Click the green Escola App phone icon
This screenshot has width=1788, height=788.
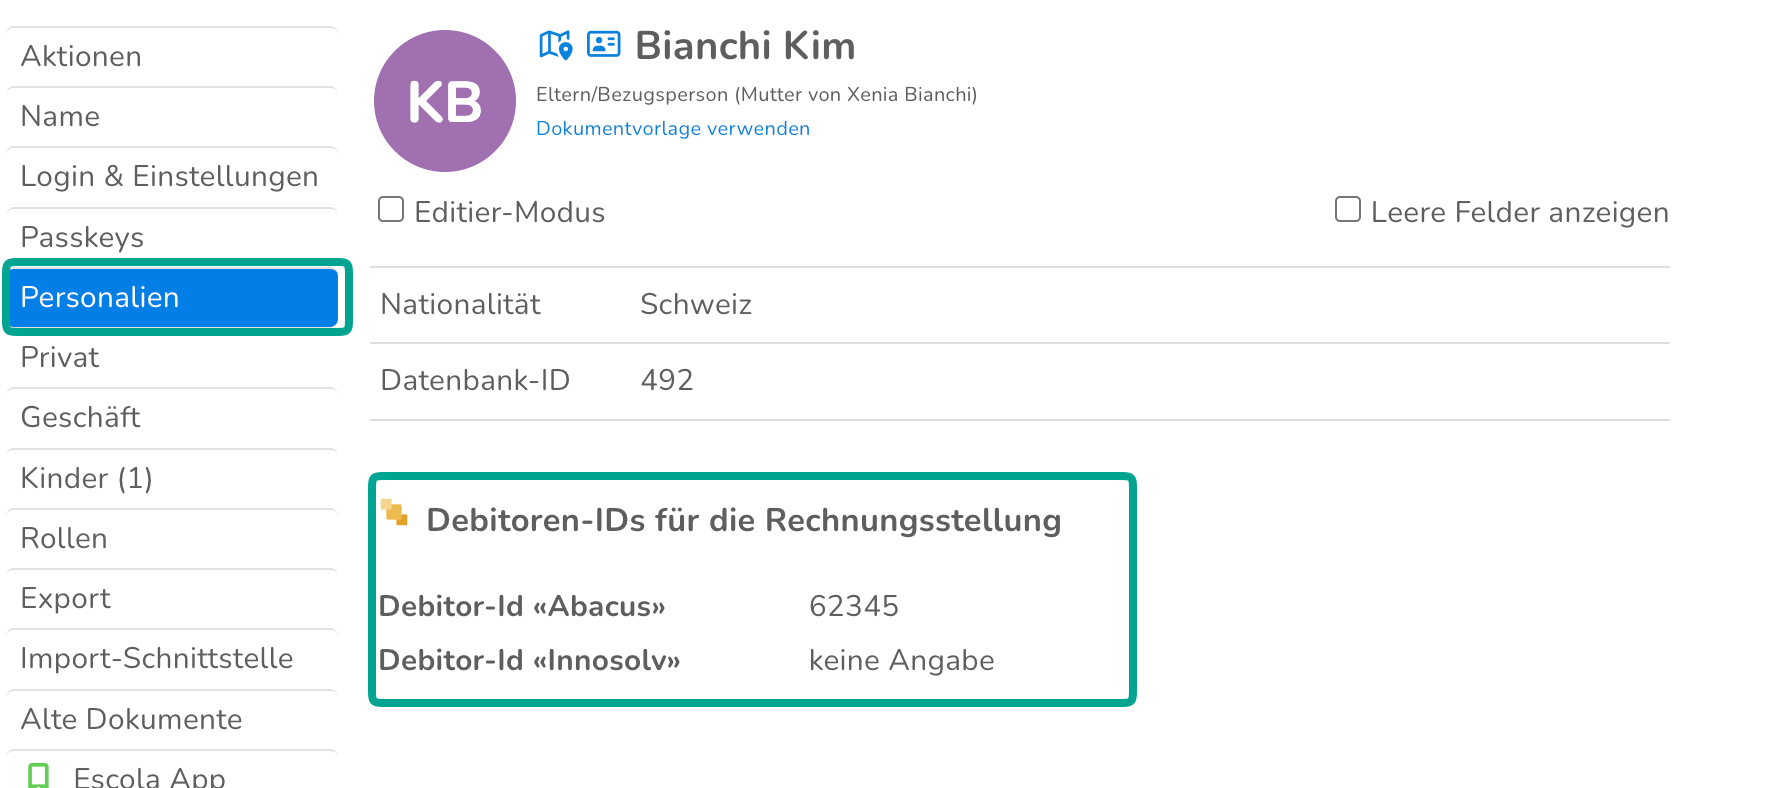pyautogui.click(x=39, y=776)
